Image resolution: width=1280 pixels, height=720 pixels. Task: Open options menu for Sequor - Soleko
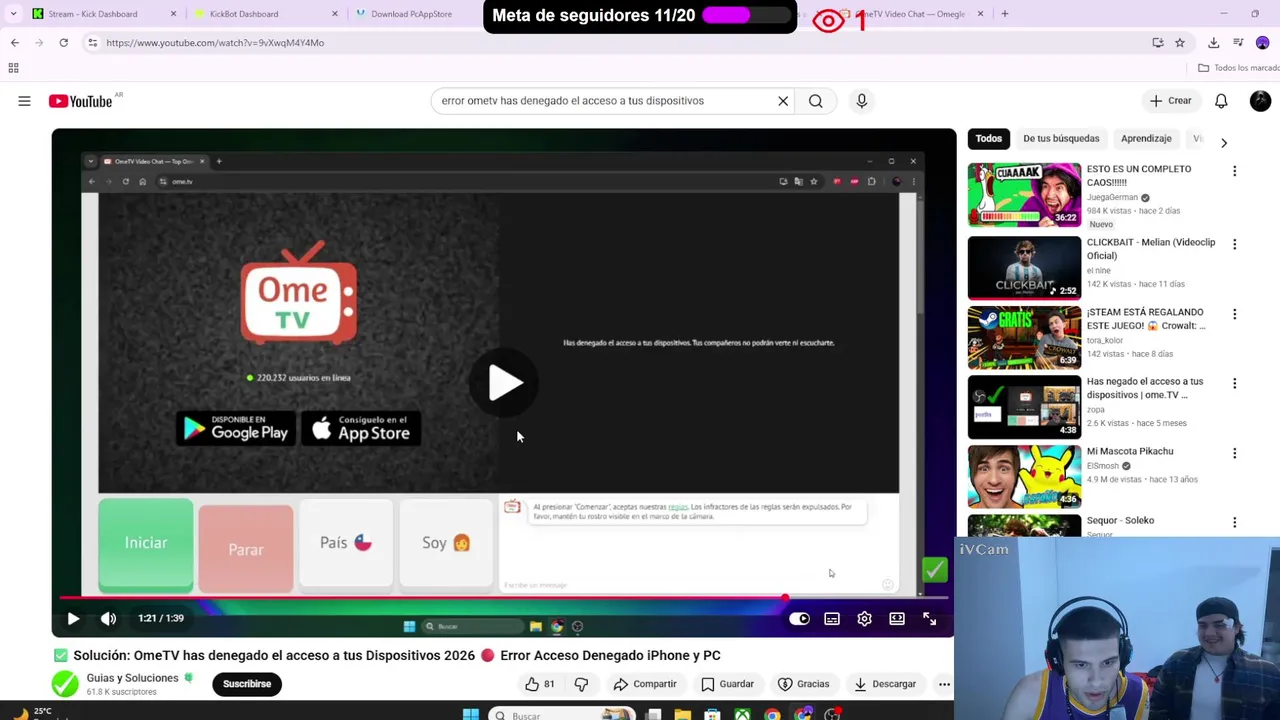point(1234,522)
